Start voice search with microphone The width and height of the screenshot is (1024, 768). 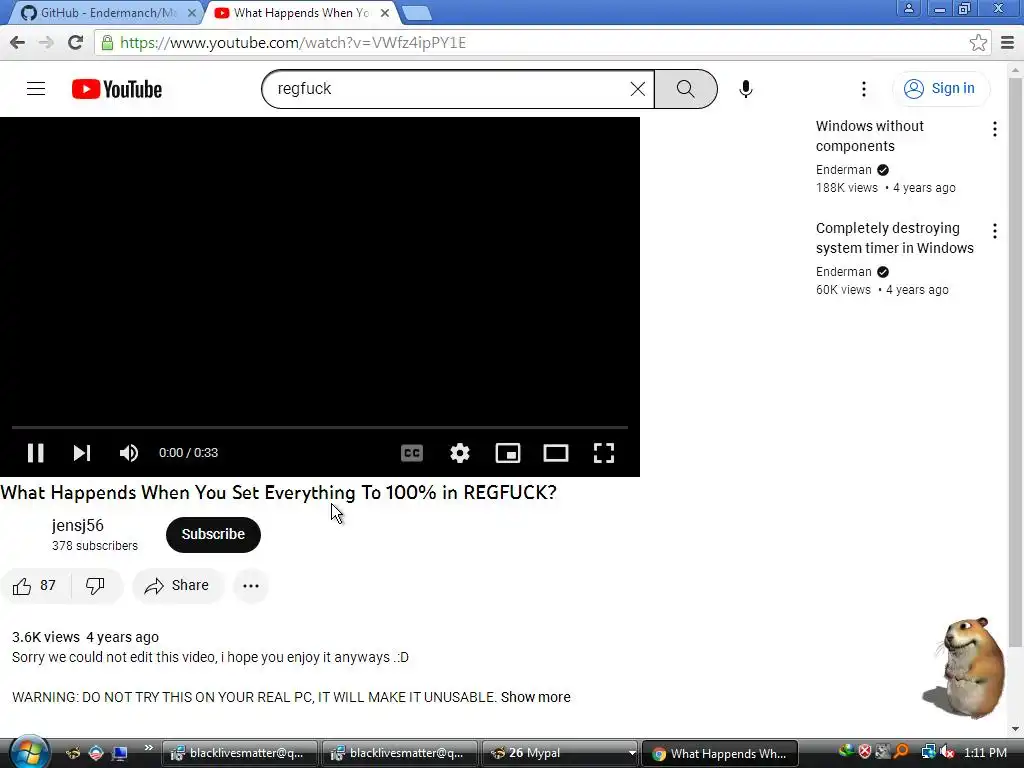click(746, 89)
